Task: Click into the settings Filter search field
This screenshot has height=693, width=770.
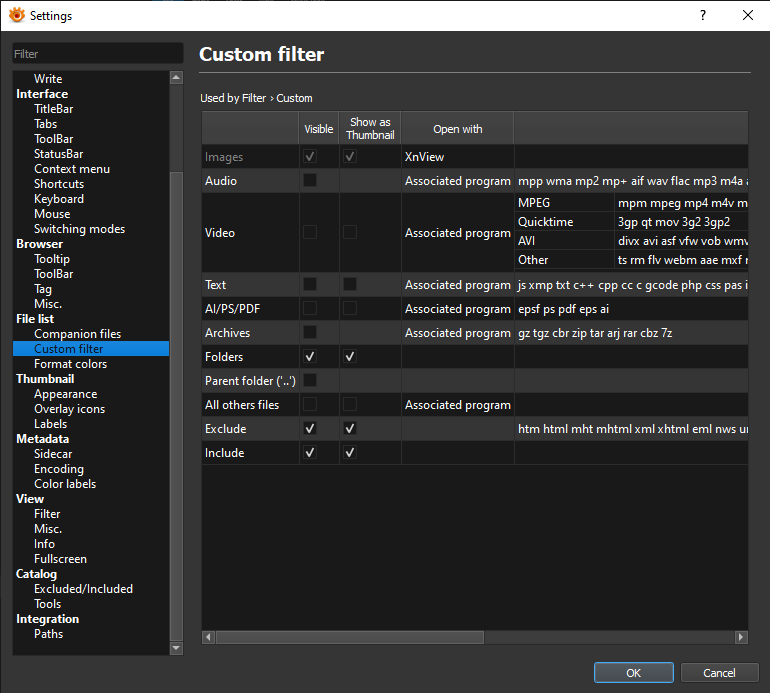Action: pos(97,54)
